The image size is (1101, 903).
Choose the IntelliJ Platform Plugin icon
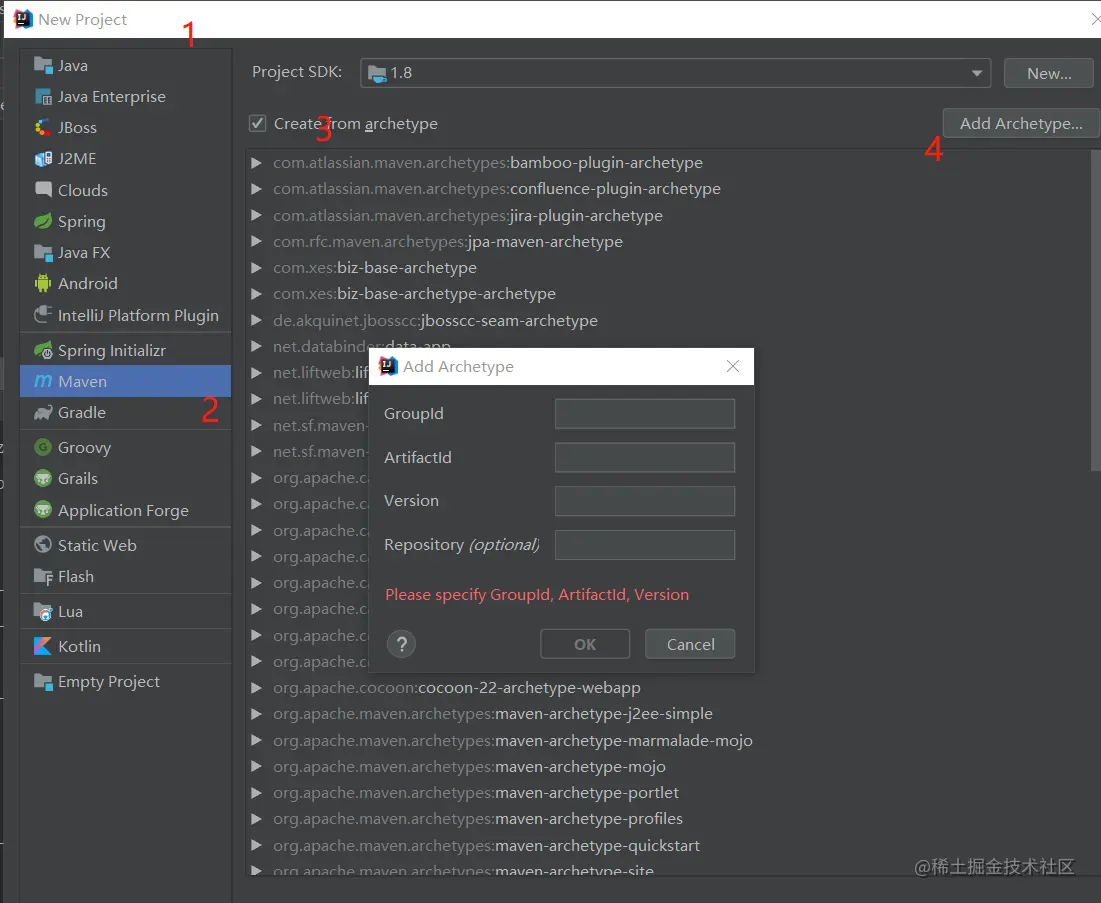pos(44,315)
